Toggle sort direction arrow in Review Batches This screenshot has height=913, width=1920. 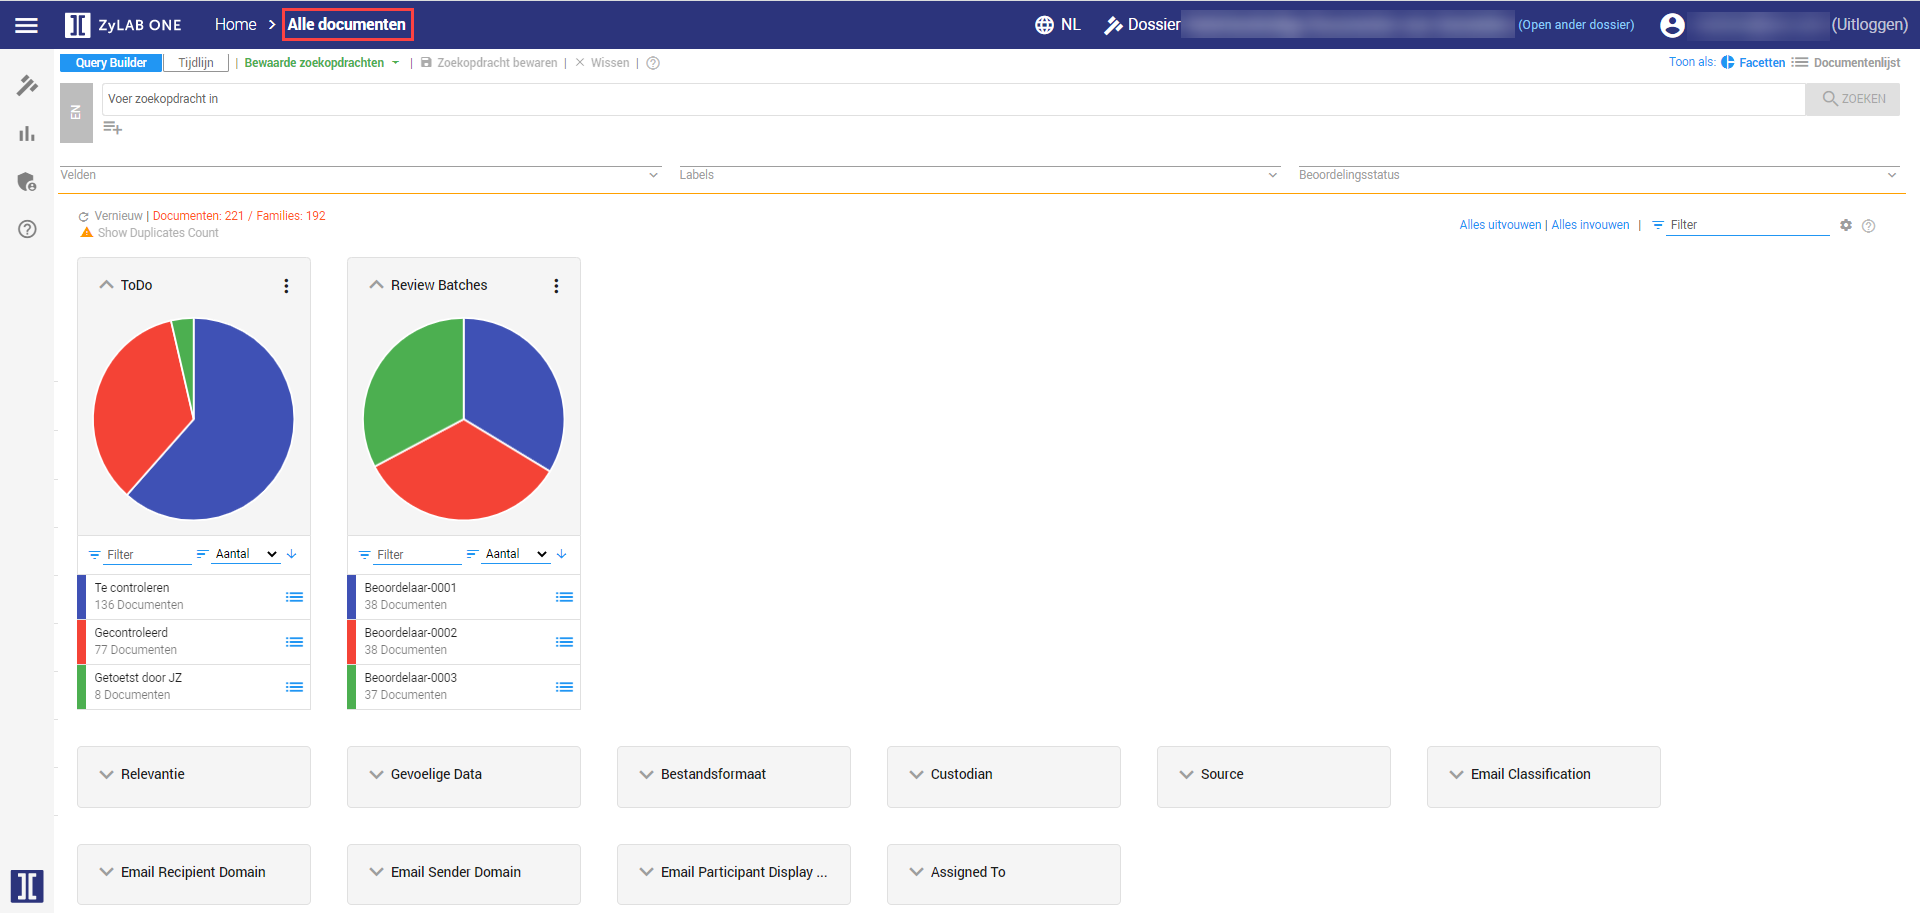[x=562, y=554]
